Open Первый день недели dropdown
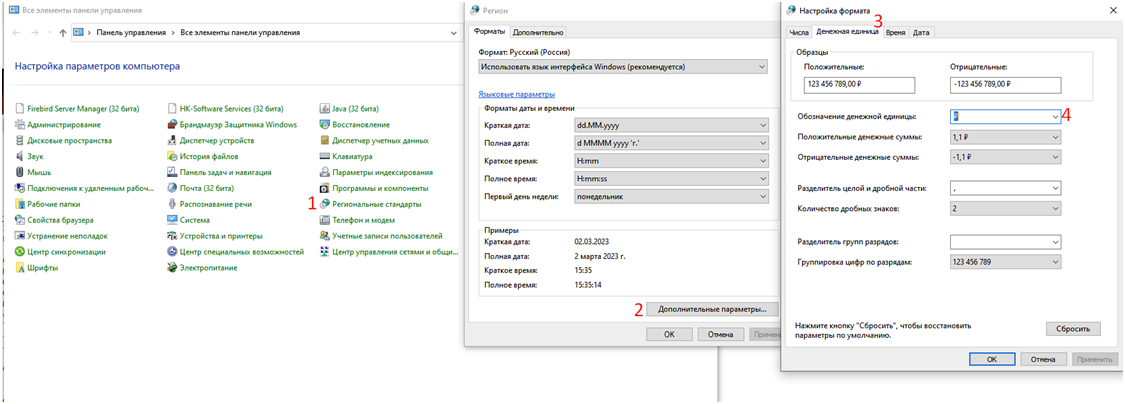Screen dimensions: 1125x404 pos(671,196)
